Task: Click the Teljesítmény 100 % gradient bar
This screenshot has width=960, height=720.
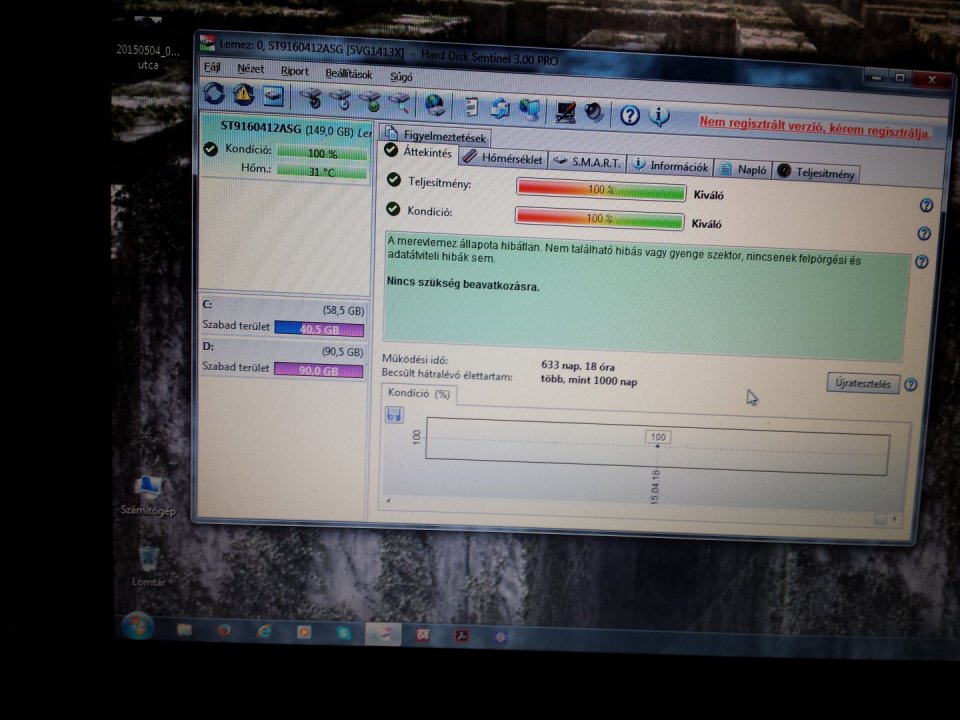Action: click(x=601, y=189)
